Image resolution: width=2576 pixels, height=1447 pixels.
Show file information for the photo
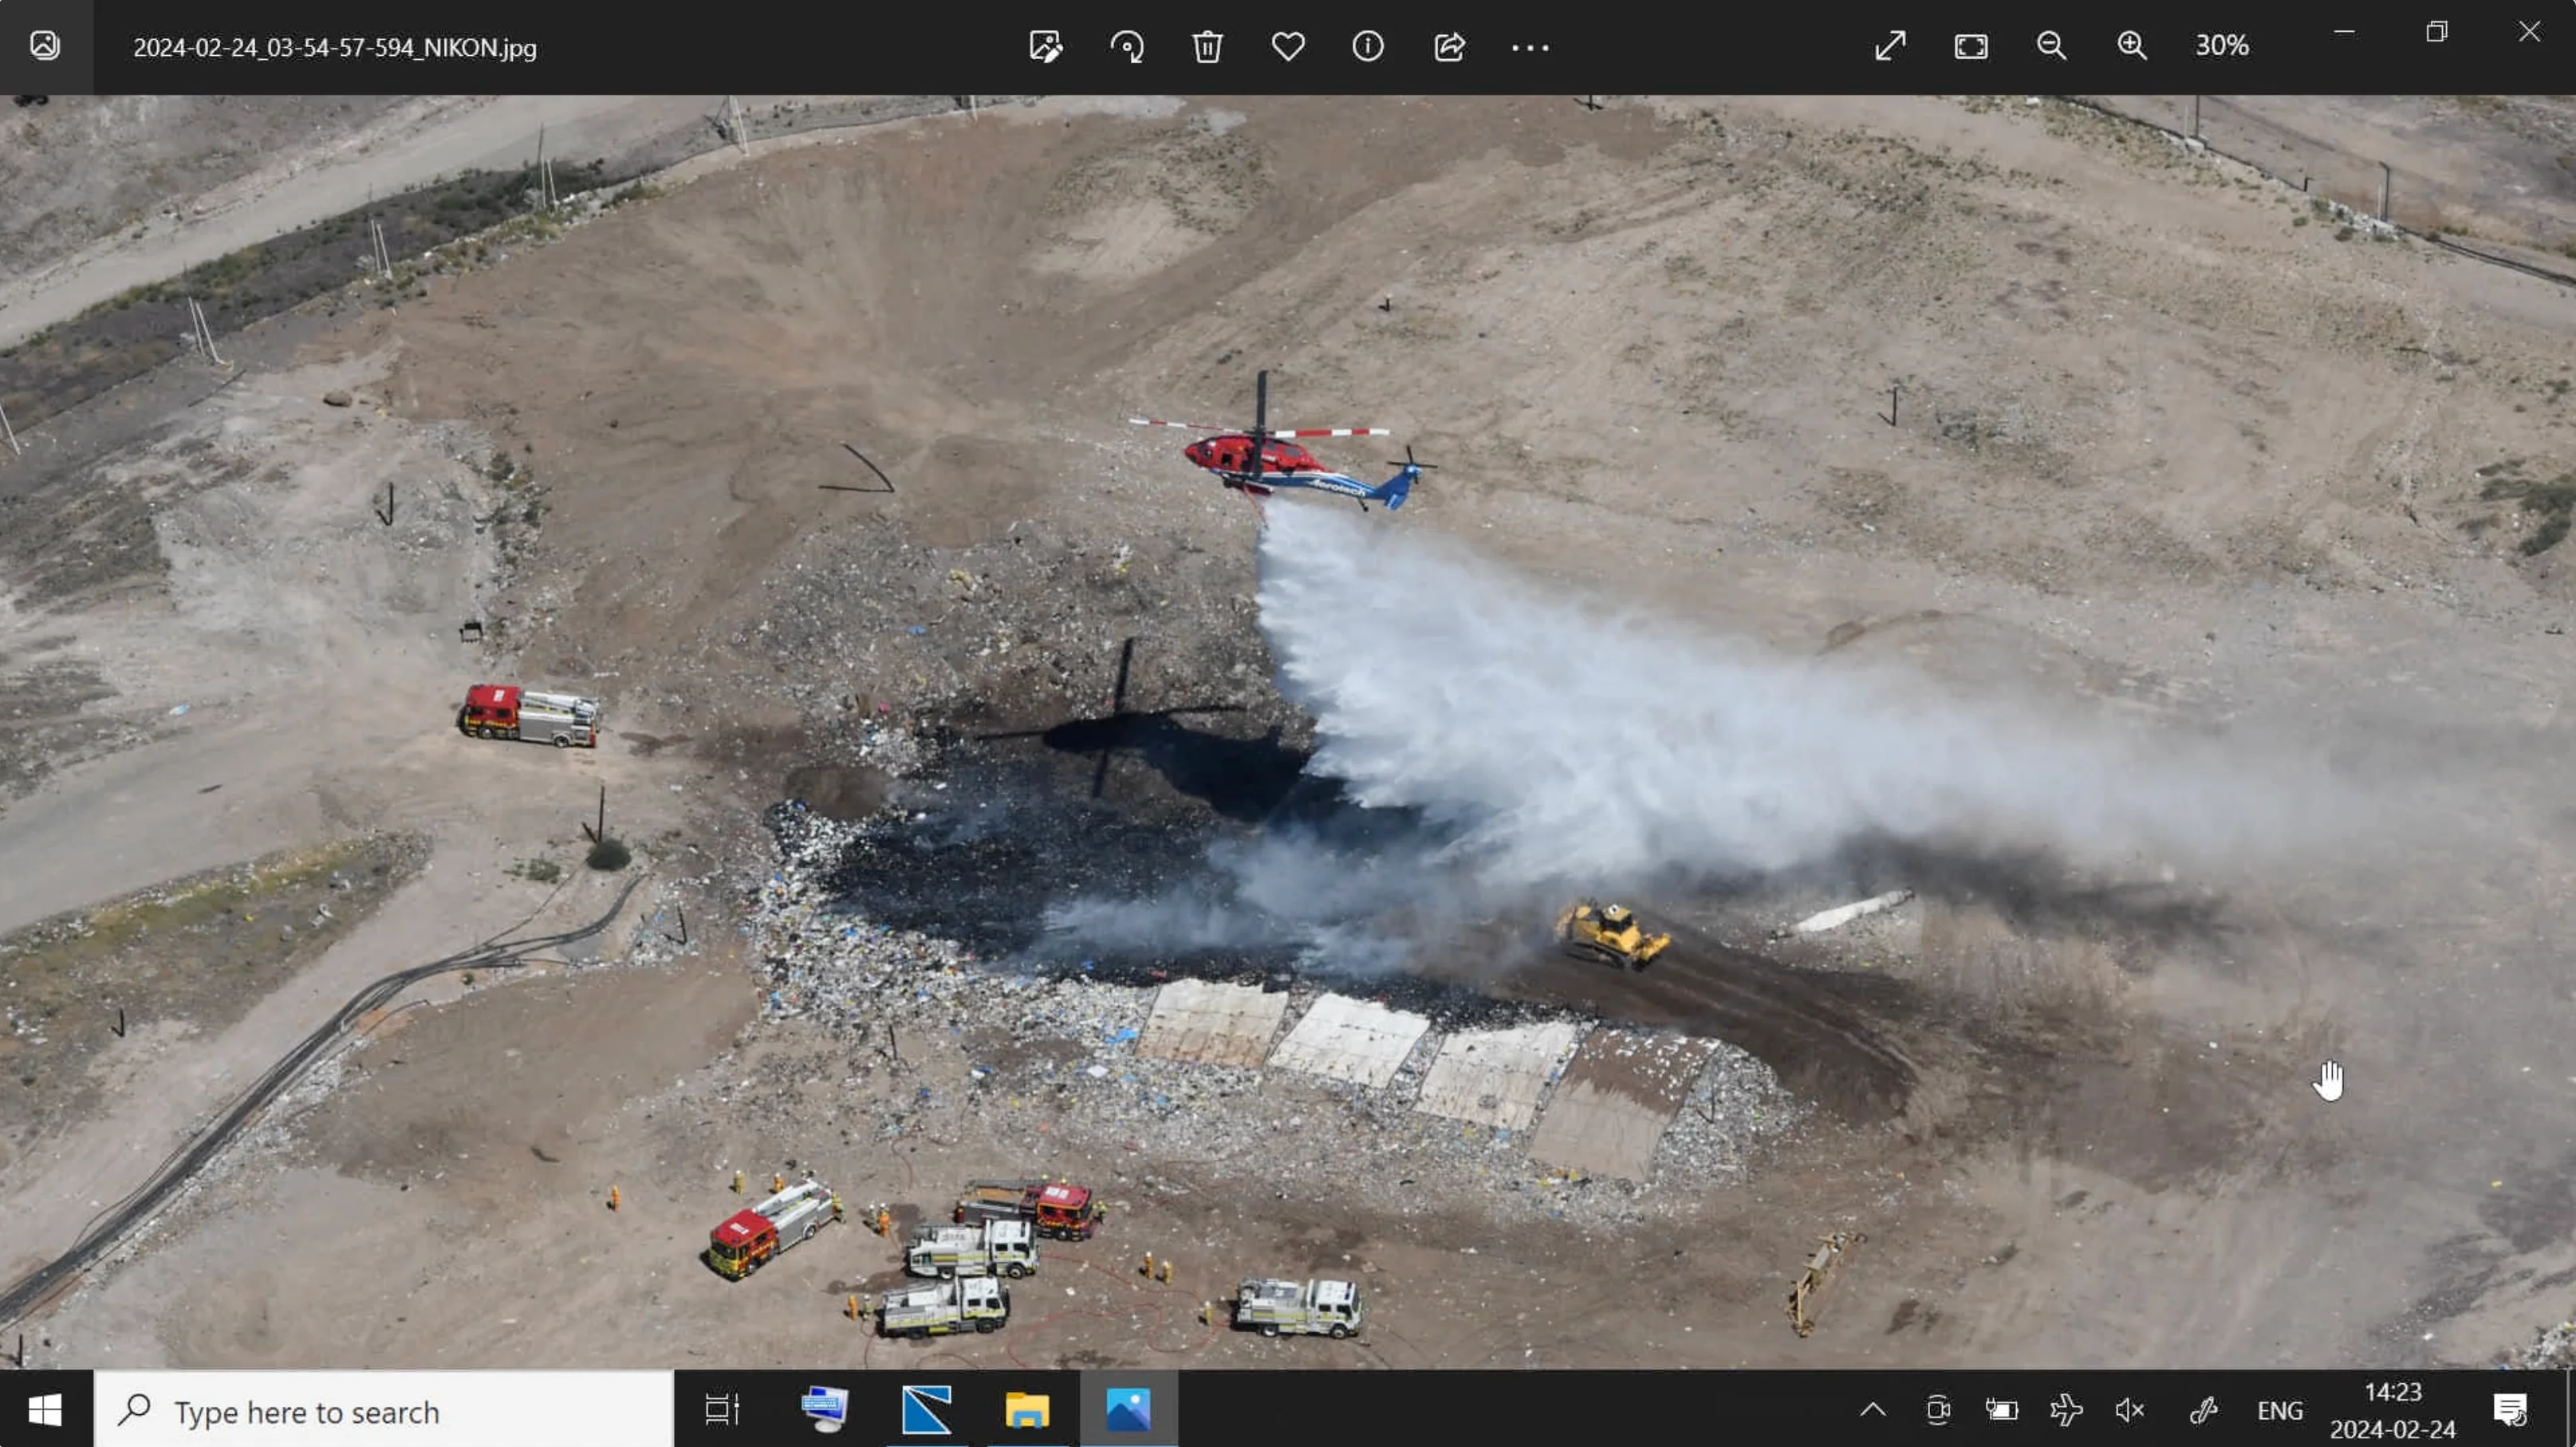click(x=1368, y=46)
